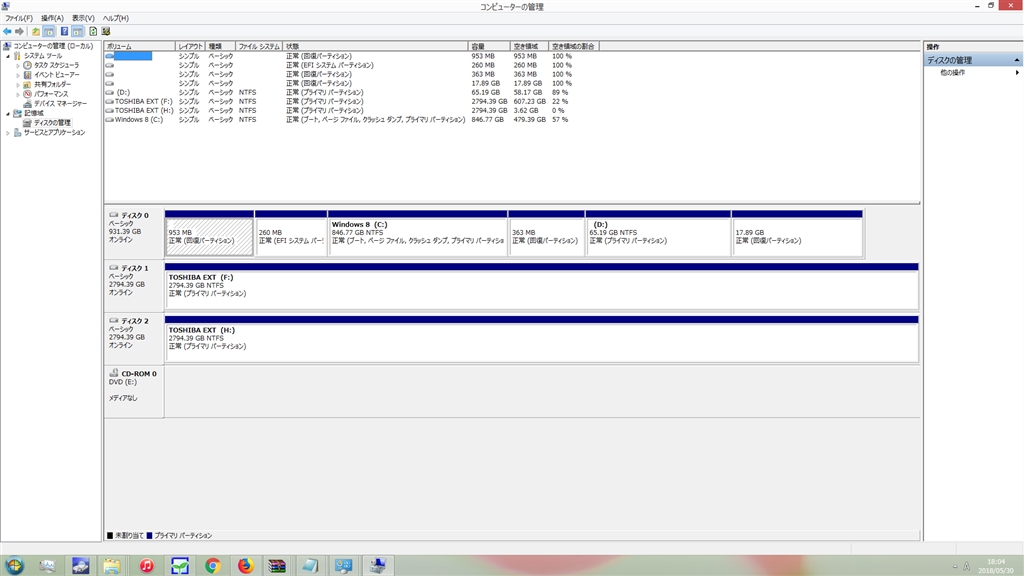This screenshot has width=1024, height=576.
Task: Click the Up one level folder icon
Action: [x=36, y=31]
